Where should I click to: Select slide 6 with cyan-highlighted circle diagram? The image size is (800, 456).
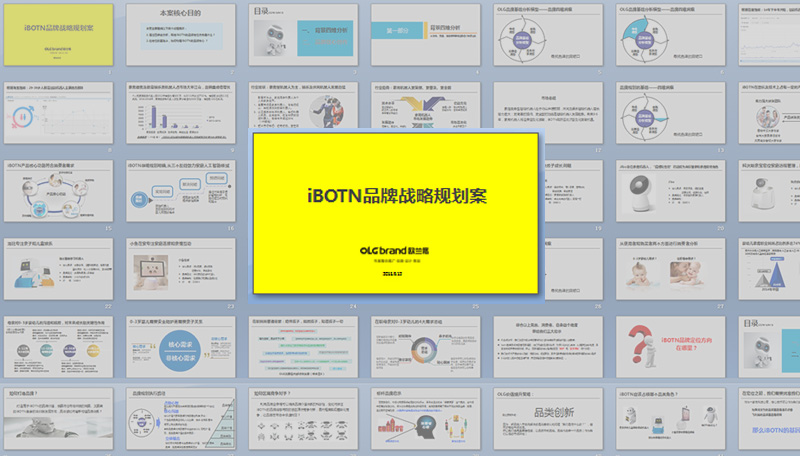(x=670, y=35)
